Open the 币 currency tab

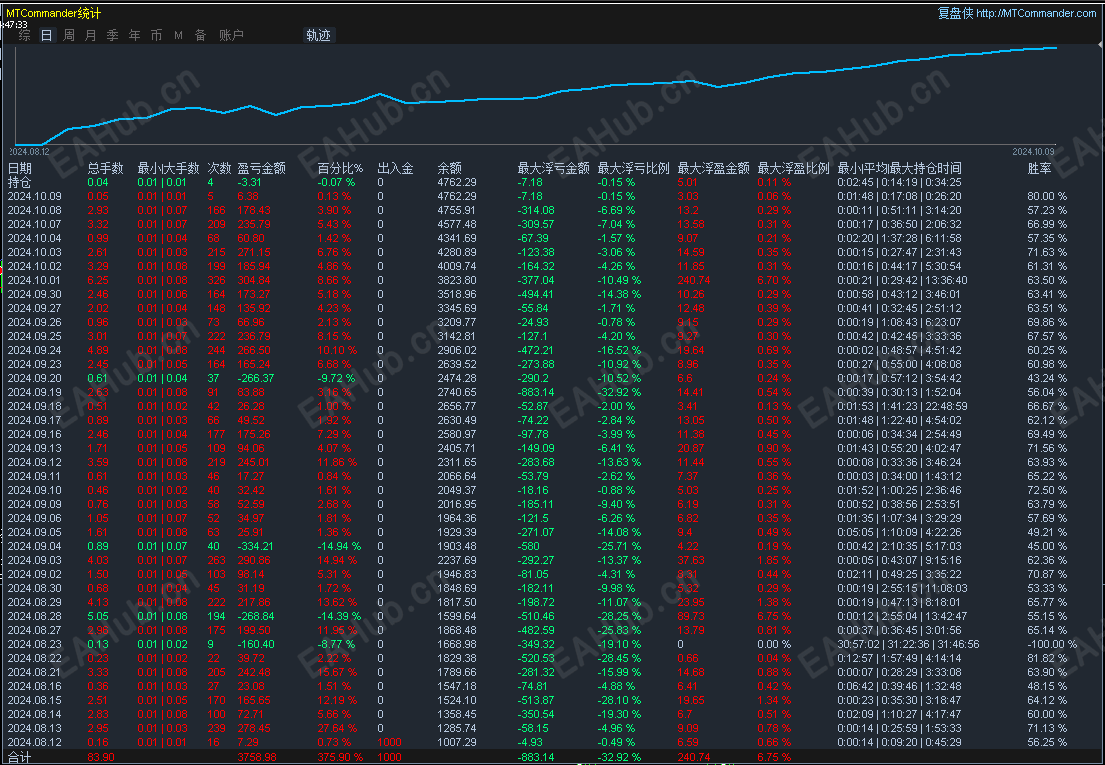pyautogui.click(x=156, y=35)
